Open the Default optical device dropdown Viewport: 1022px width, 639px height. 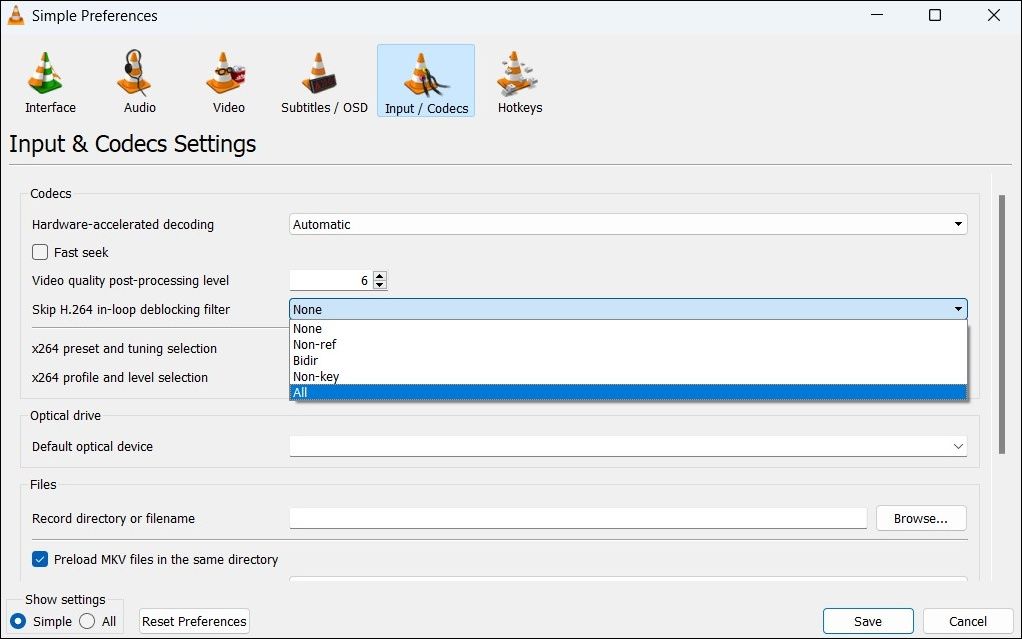coord(628,447)
